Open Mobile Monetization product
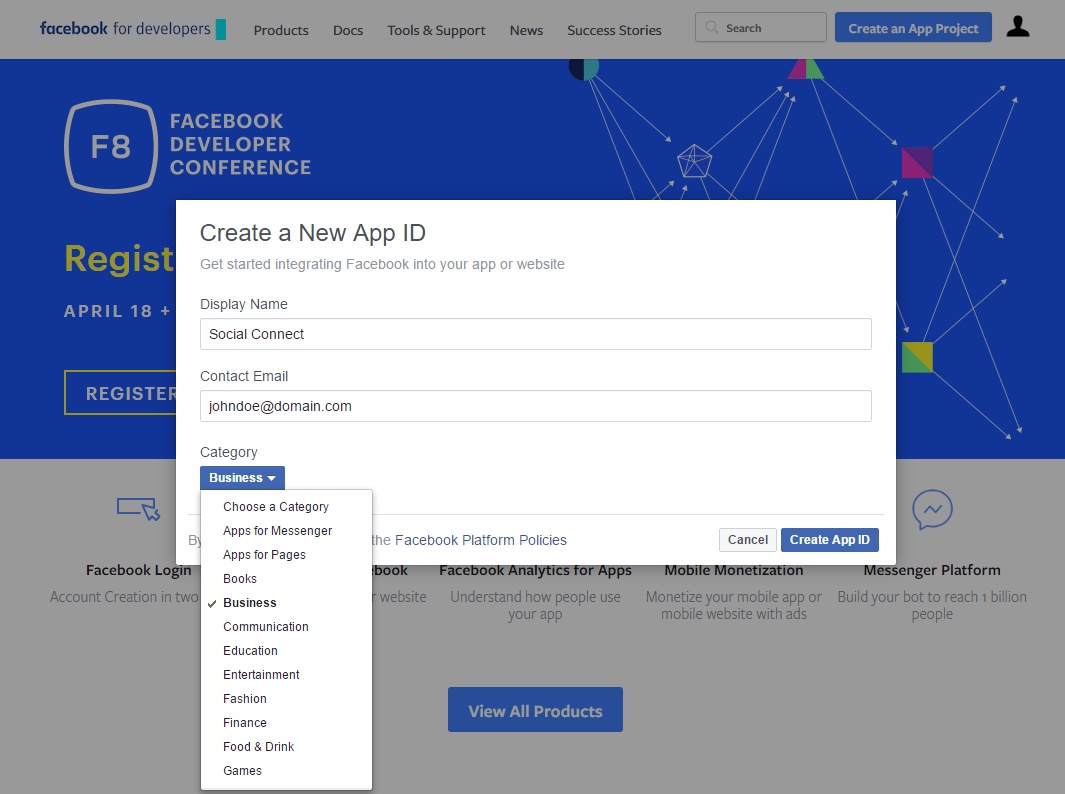 pos(734,571)
